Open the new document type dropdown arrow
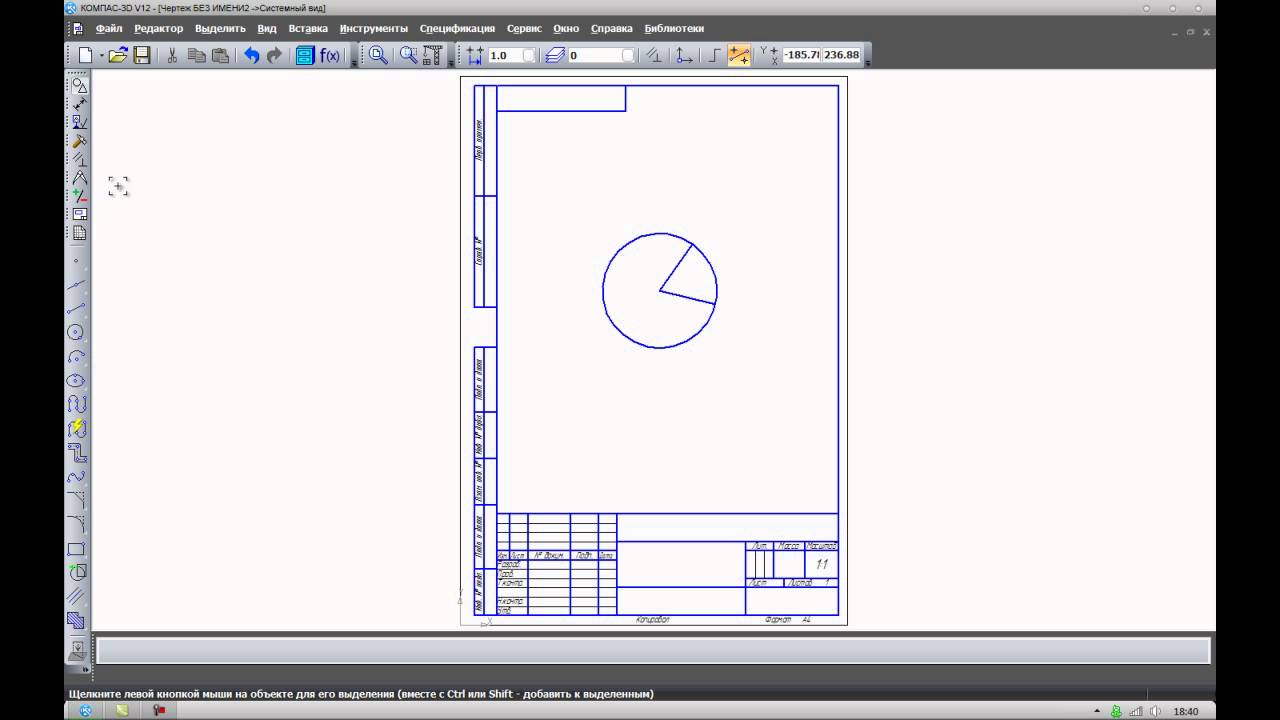Screen dimensions: 1280x720 point(101,56)
